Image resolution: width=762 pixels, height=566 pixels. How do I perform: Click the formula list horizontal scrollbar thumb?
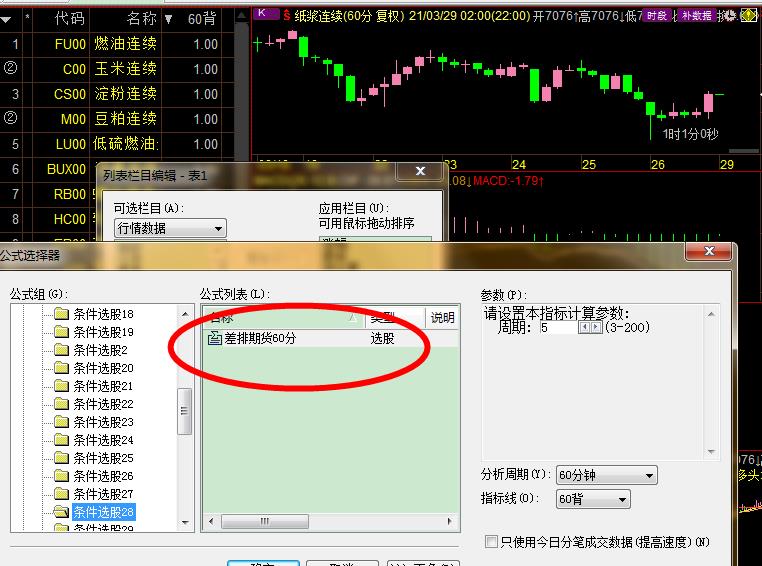[x=264, y=521]
